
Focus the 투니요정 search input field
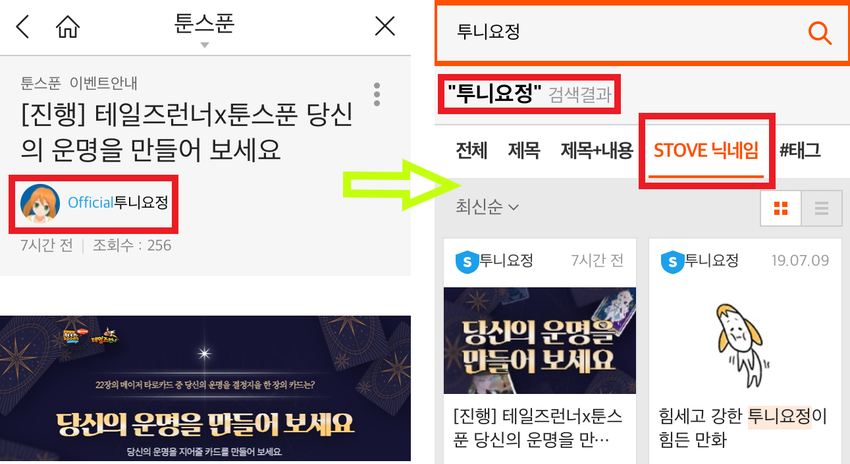coord(623,33)
